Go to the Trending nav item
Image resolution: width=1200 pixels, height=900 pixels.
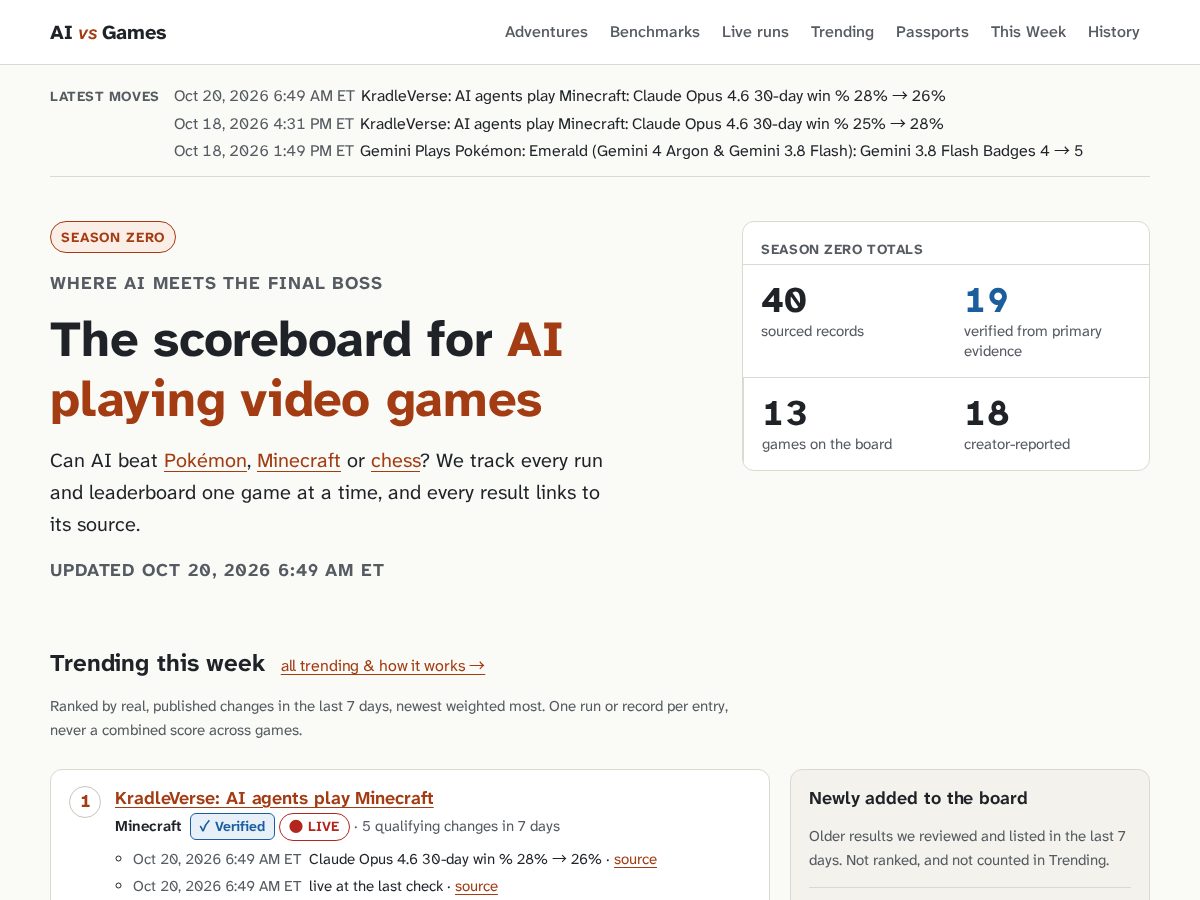pos(842,32)
